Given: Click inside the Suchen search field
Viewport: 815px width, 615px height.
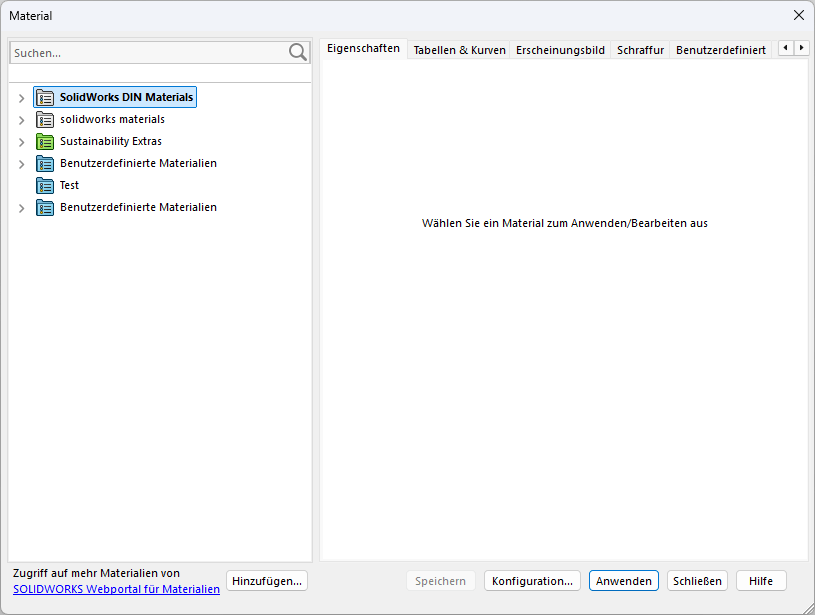Looking at the screenshot, I should tap(150, 51).
